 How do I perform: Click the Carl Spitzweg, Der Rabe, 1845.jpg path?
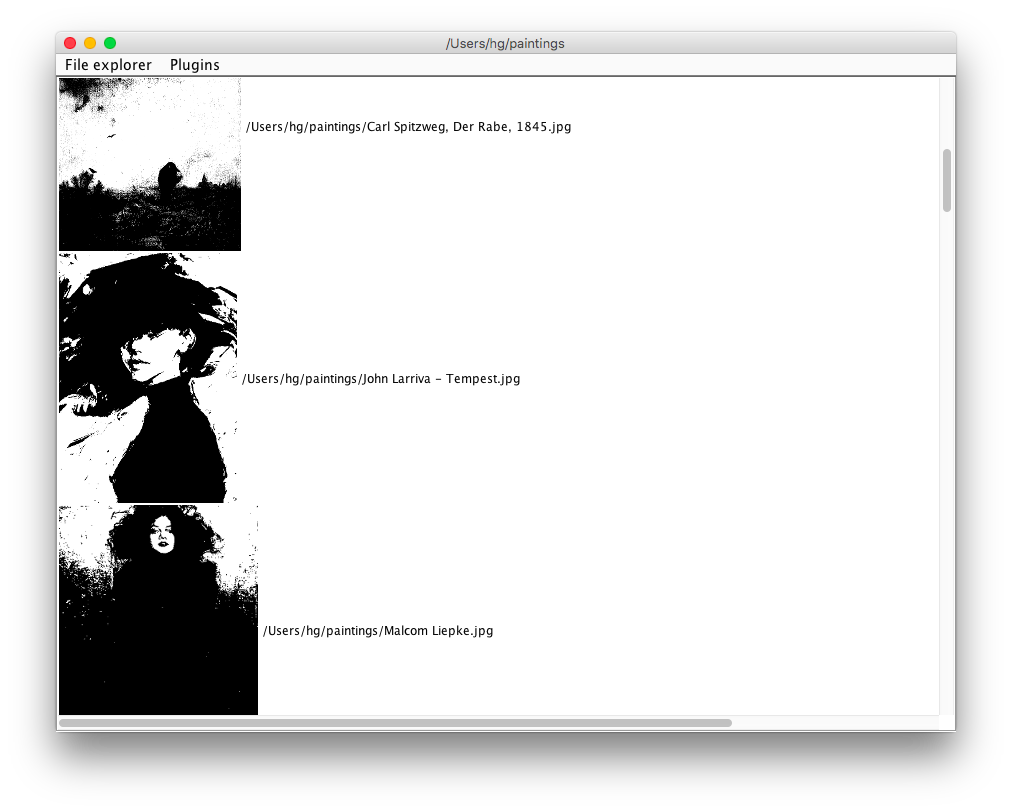[409, 127]
